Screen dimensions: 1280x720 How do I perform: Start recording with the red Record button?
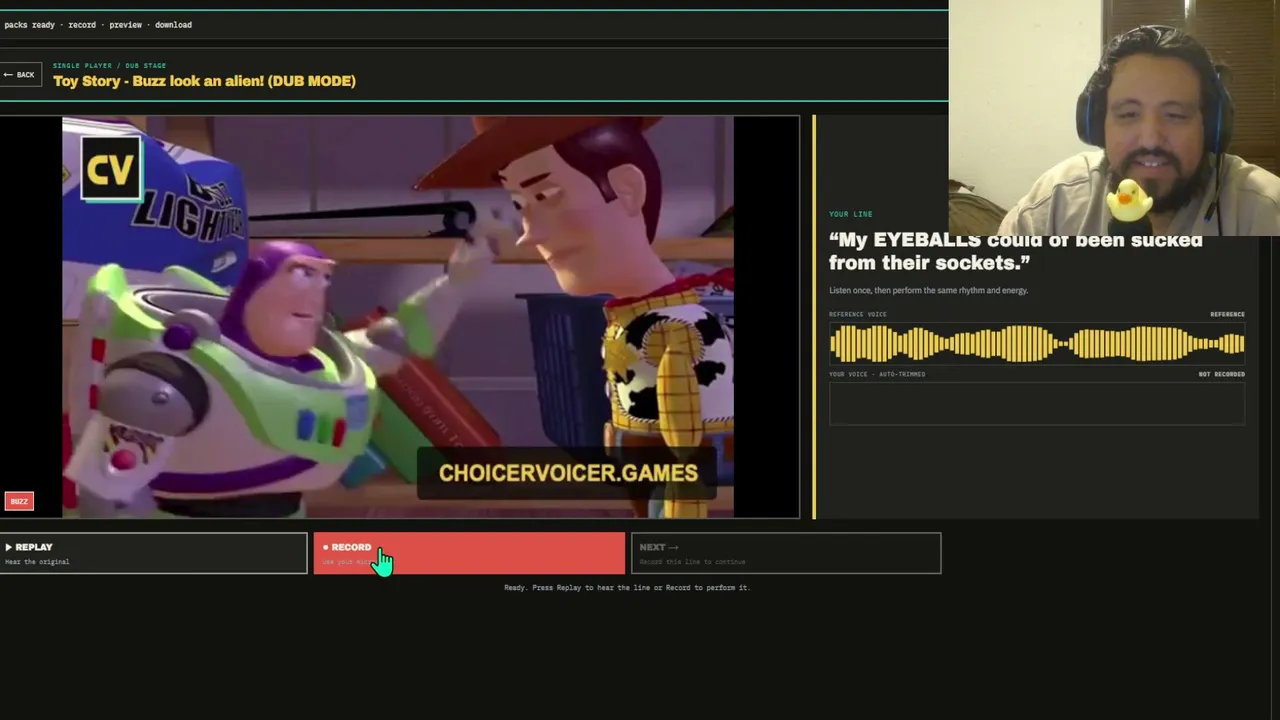[469, 553]
